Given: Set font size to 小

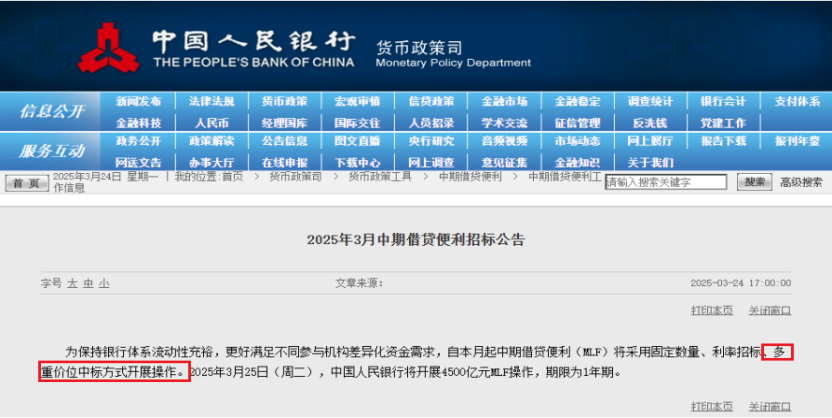Looking at the screenshot, I should pos(104,283).
